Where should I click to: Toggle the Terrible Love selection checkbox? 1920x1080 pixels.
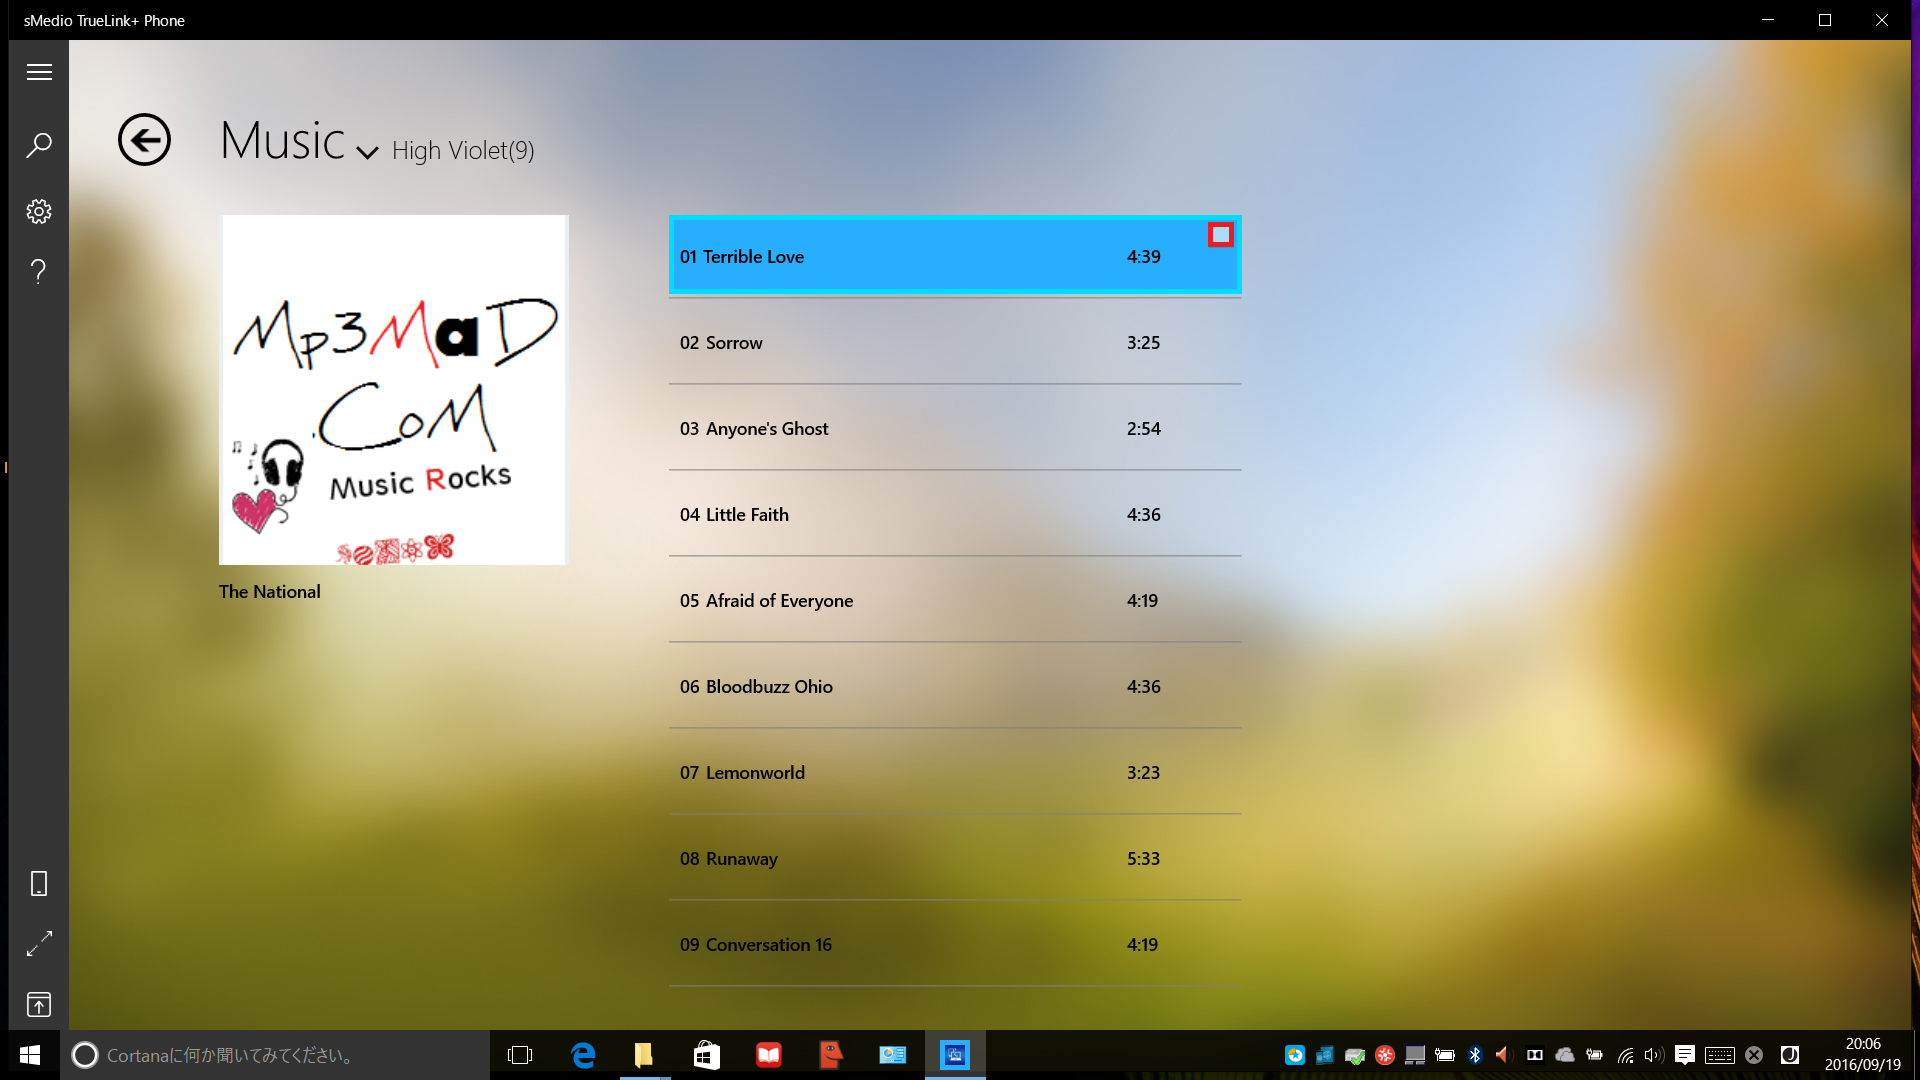[x=1220, y=235]
